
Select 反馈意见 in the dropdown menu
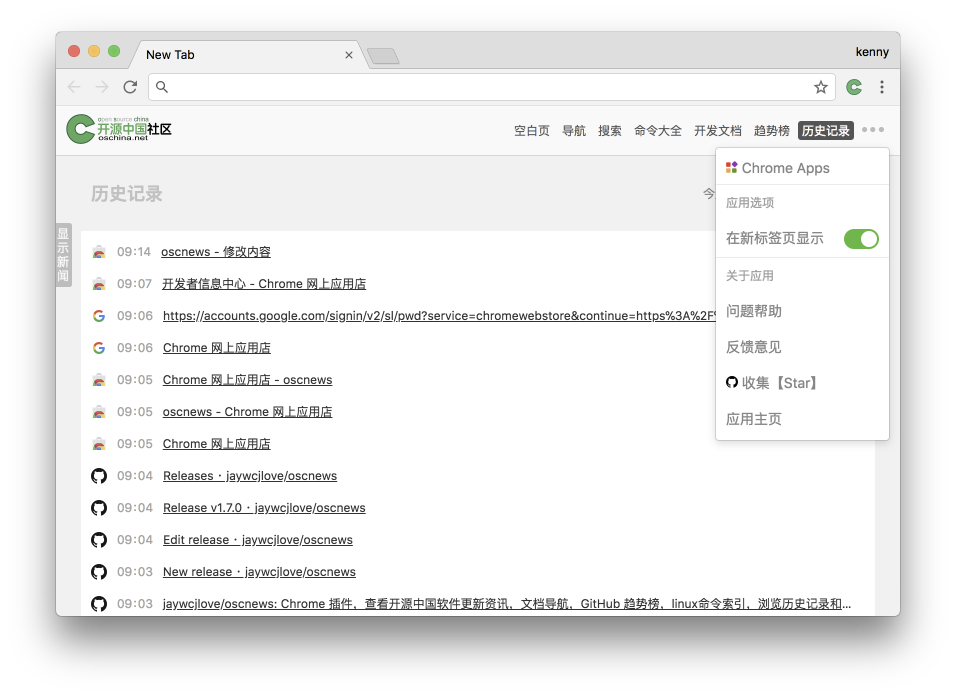[802, 347]
